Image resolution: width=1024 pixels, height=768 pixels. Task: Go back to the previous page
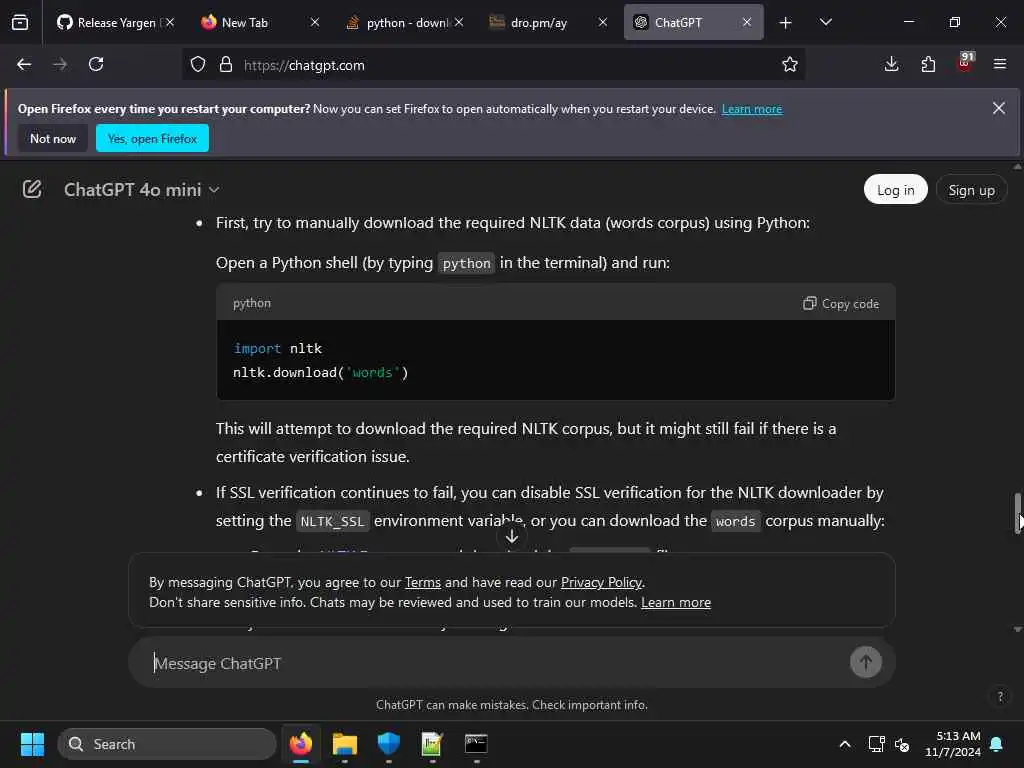pos(24,64)
